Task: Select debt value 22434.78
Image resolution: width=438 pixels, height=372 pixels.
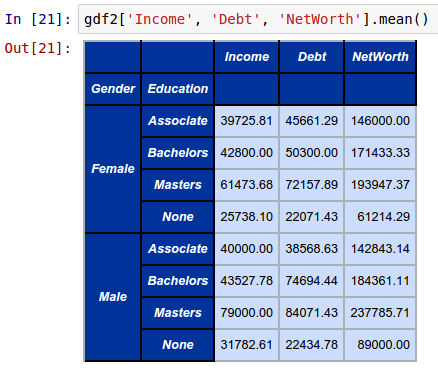Action: click(x=312, y=345)
